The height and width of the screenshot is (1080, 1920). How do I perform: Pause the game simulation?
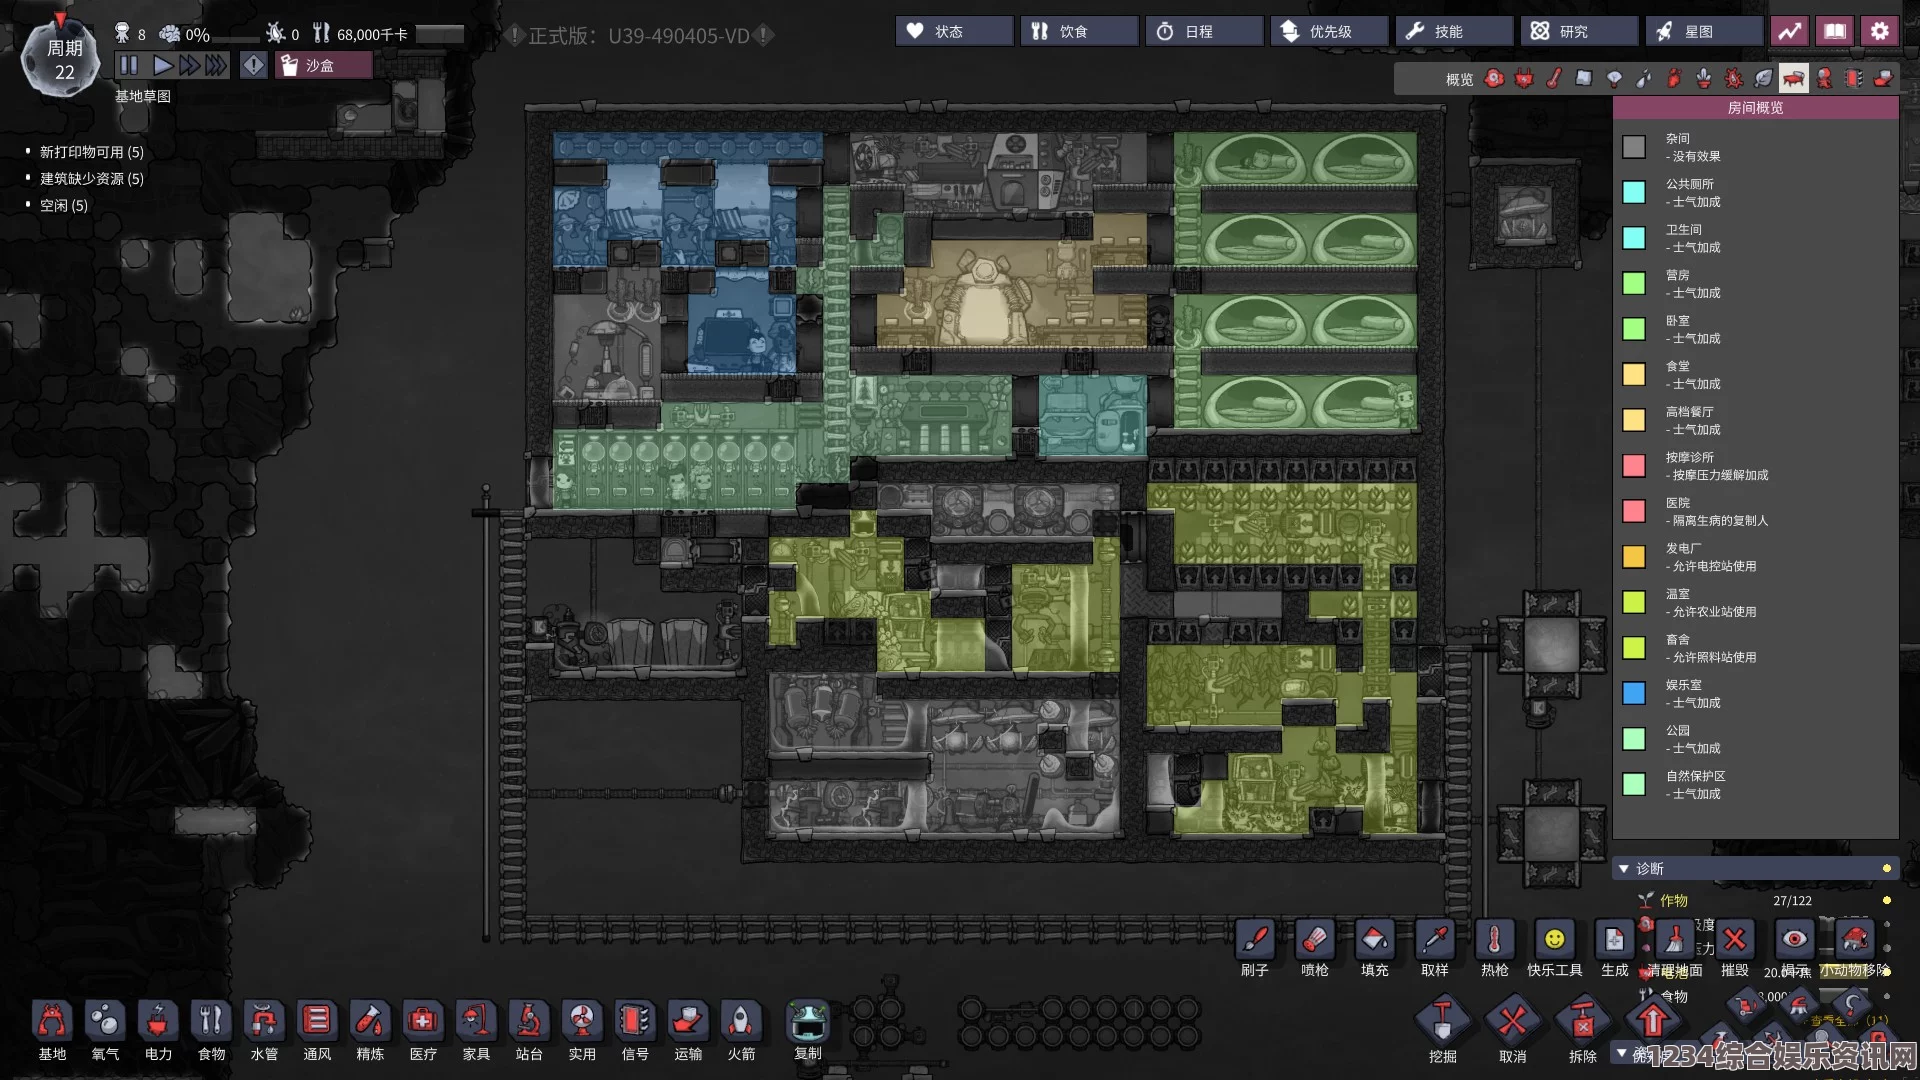(129, 66)
